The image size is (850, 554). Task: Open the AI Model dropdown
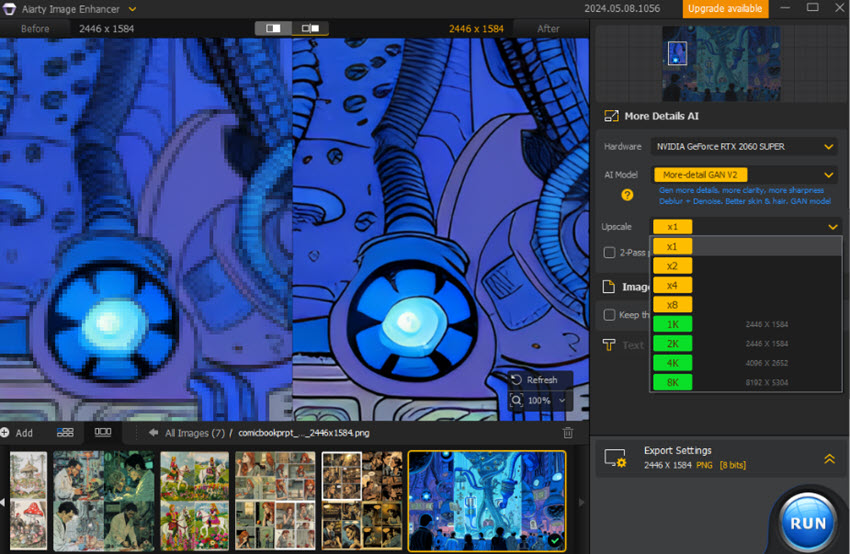tap(744, 175)
